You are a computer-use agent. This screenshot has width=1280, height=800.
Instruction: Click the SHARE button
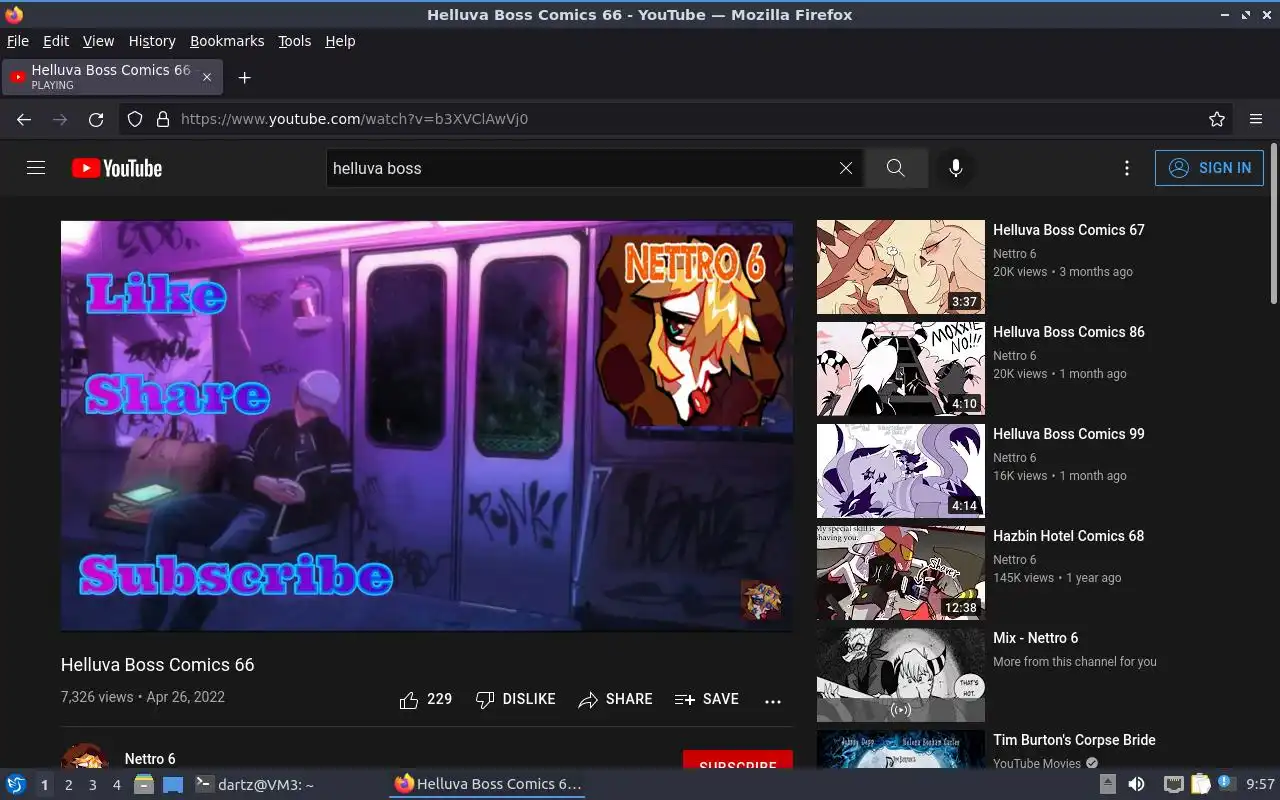[x=616, y=700]
